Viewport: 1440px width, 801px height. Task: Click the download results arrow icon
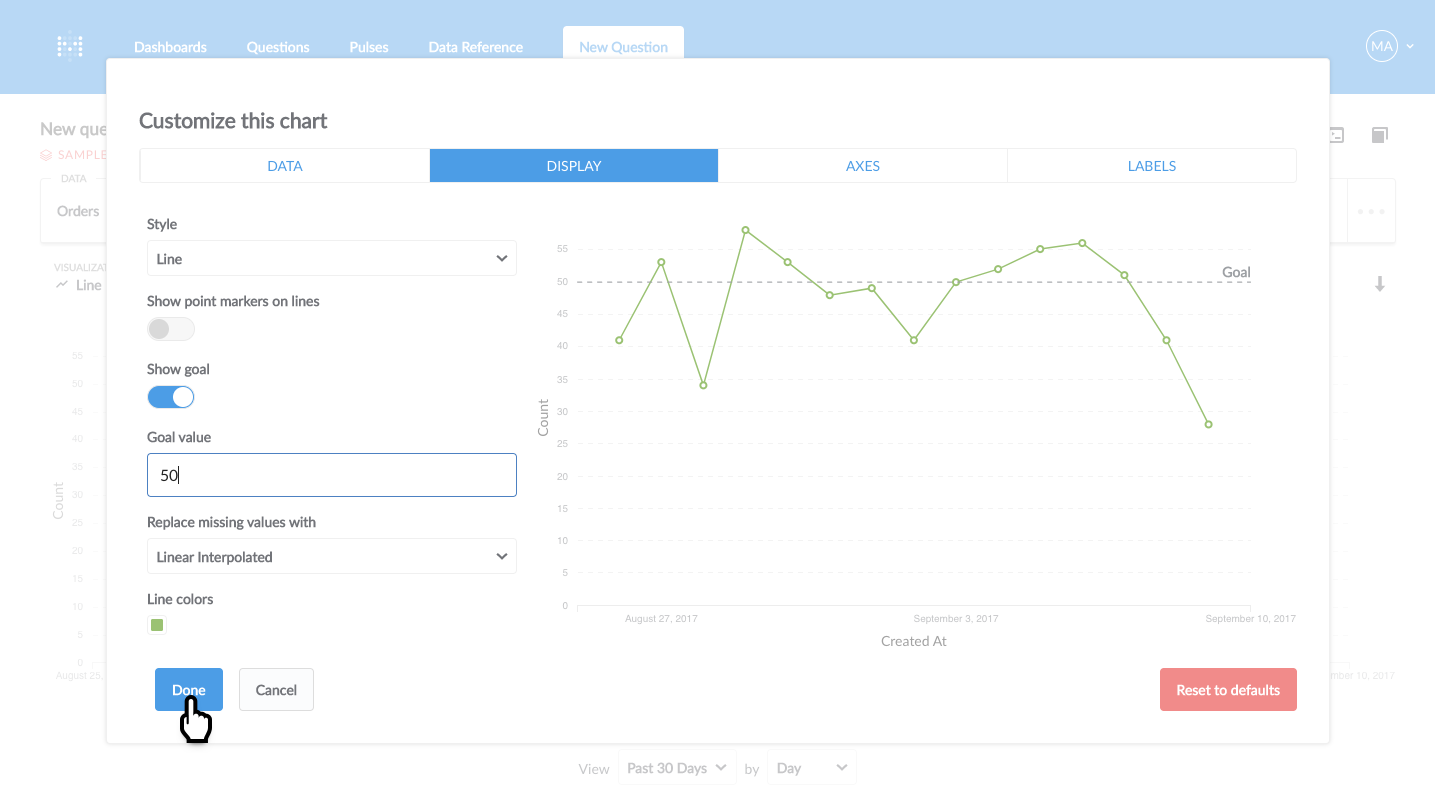click(1381, 284)
